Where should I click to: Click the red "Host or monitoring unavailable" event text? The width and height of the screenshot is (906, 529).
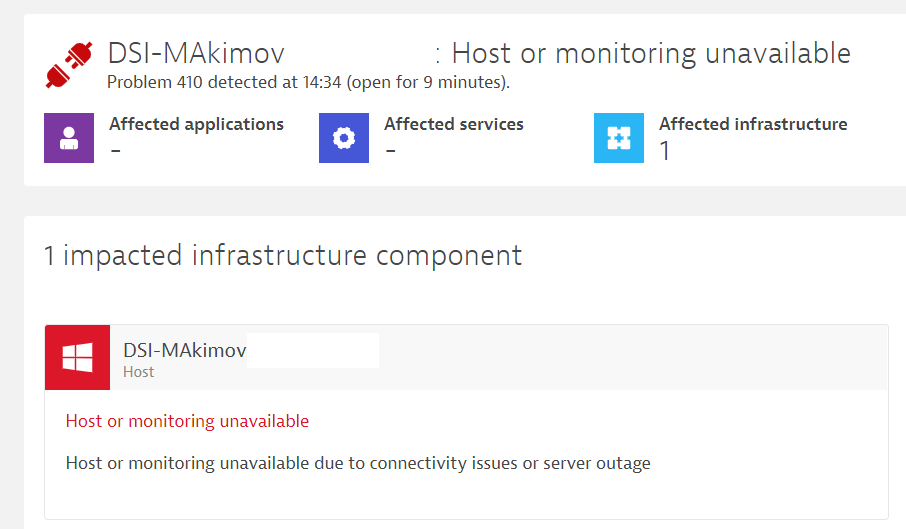(x=187, y=421)
